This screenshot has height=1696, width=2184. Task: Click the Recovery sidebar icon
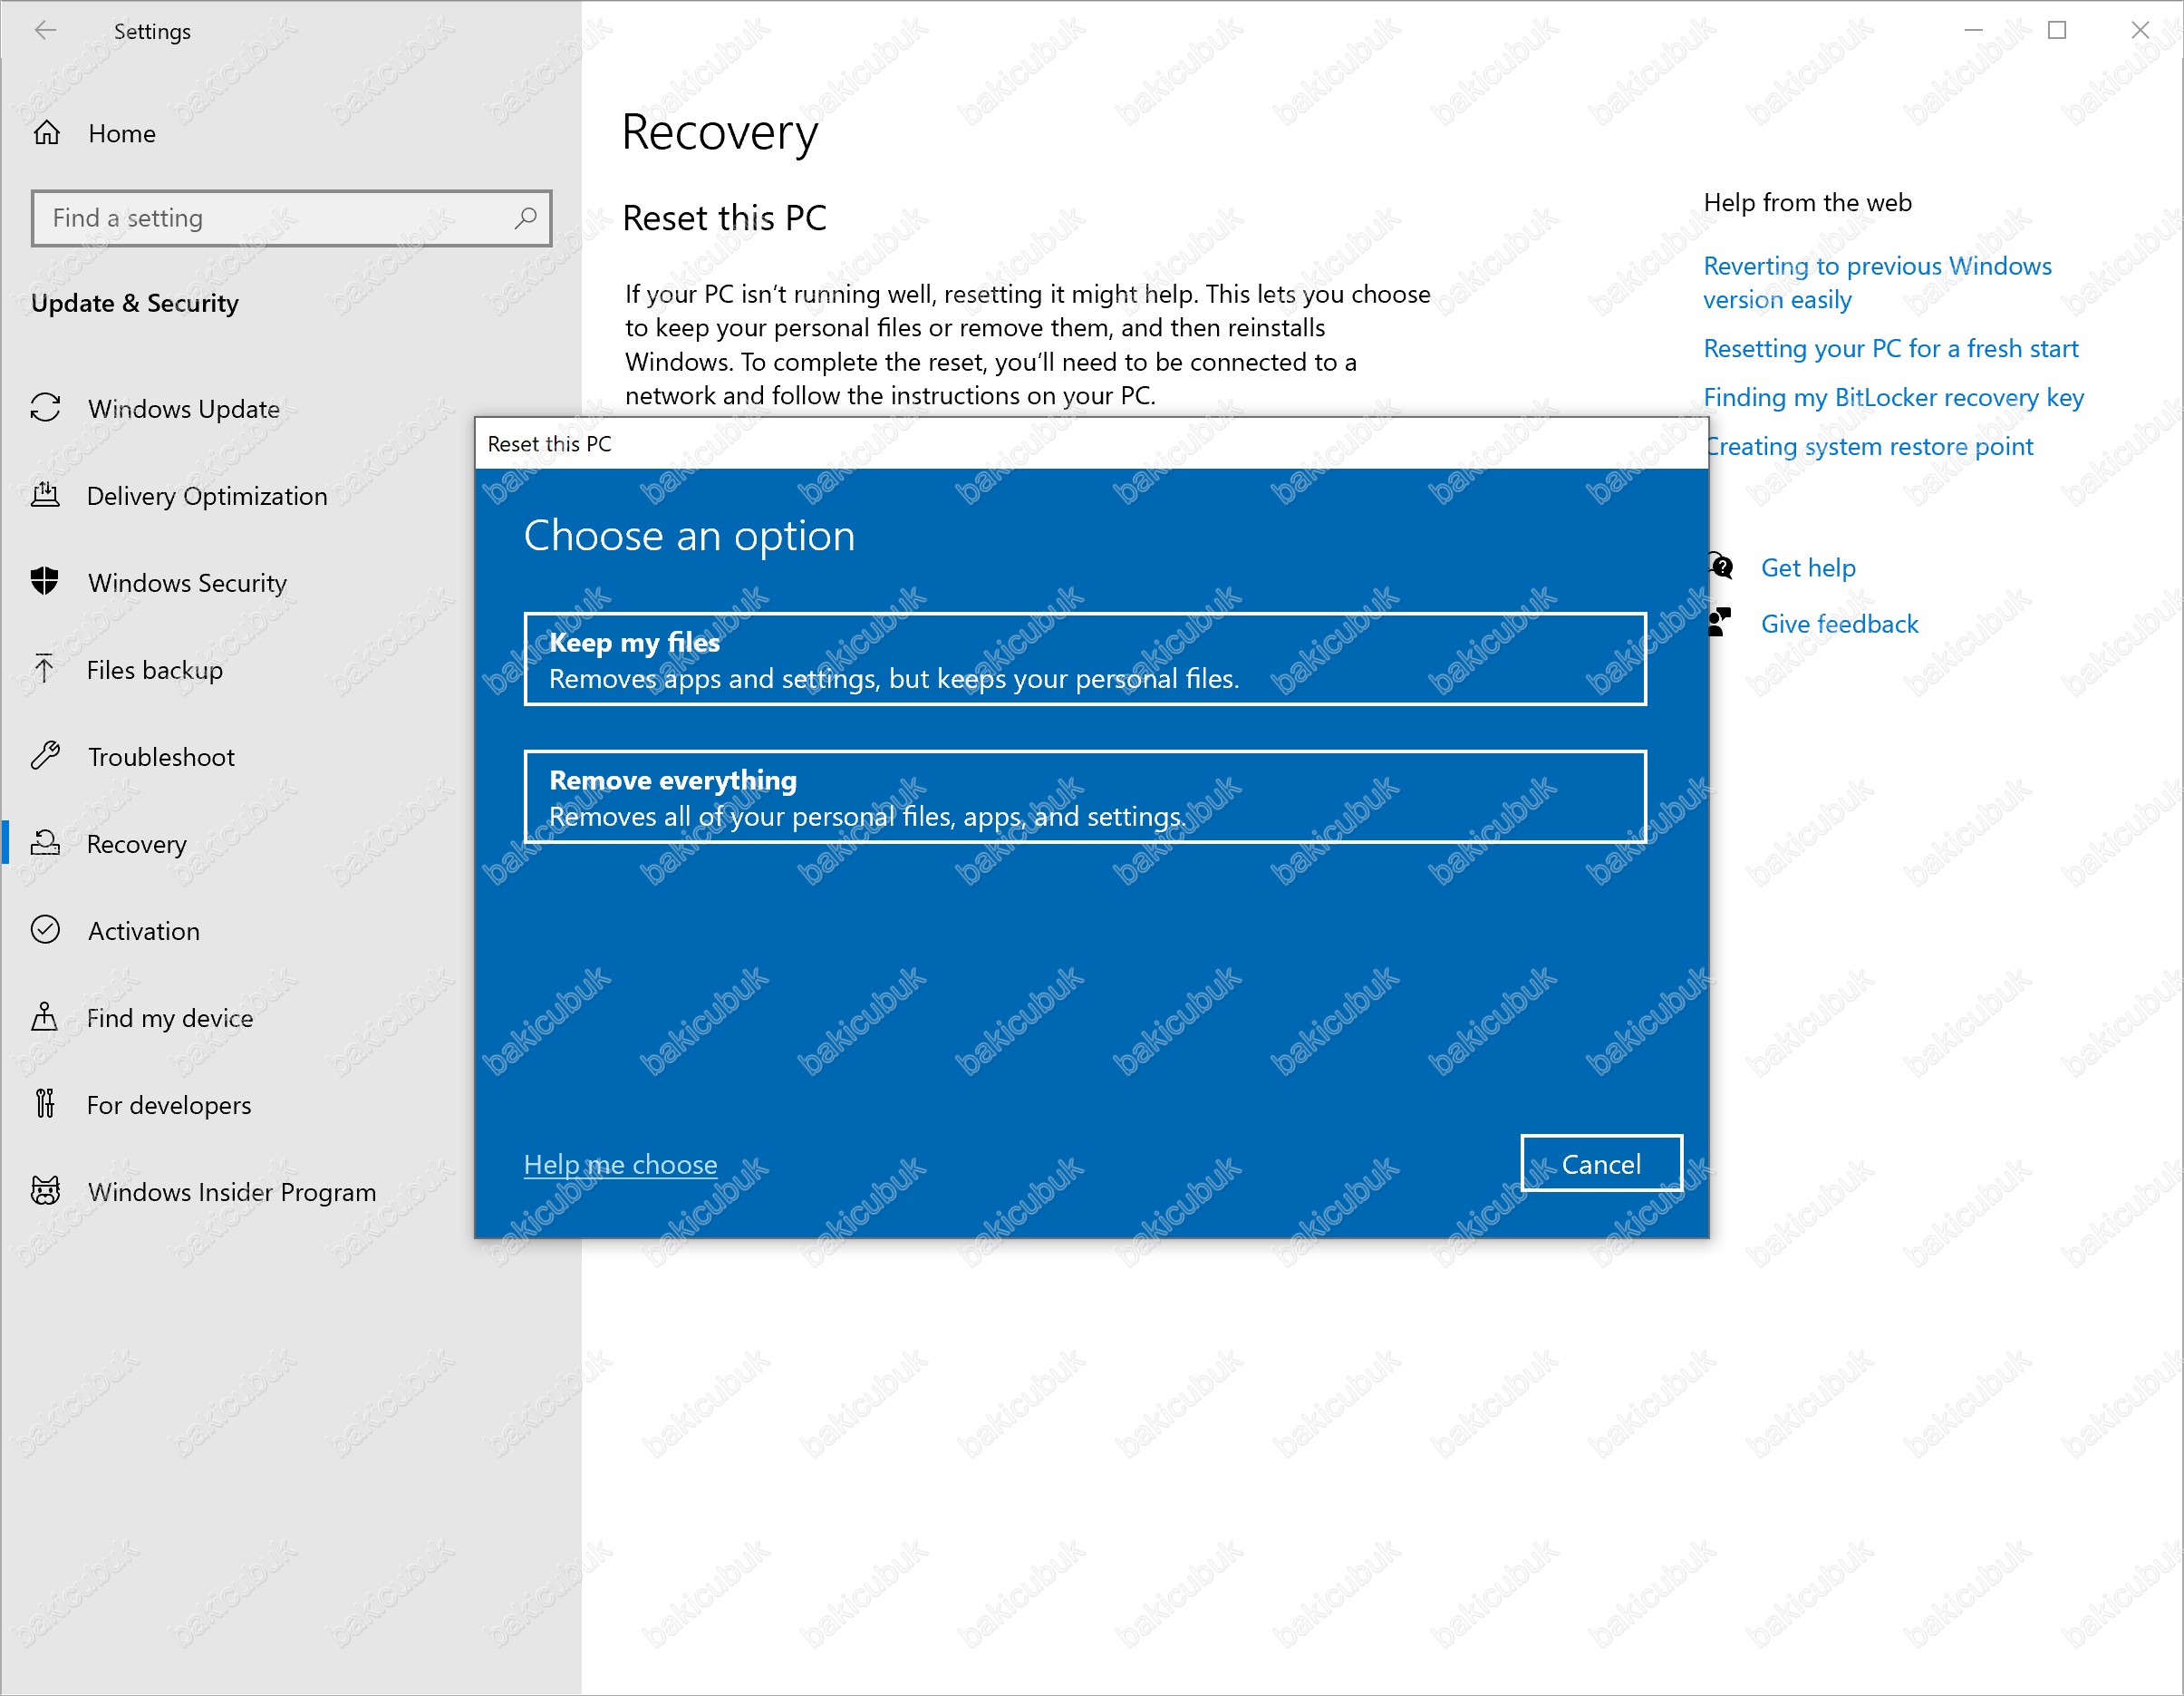(x=46, y=843)
